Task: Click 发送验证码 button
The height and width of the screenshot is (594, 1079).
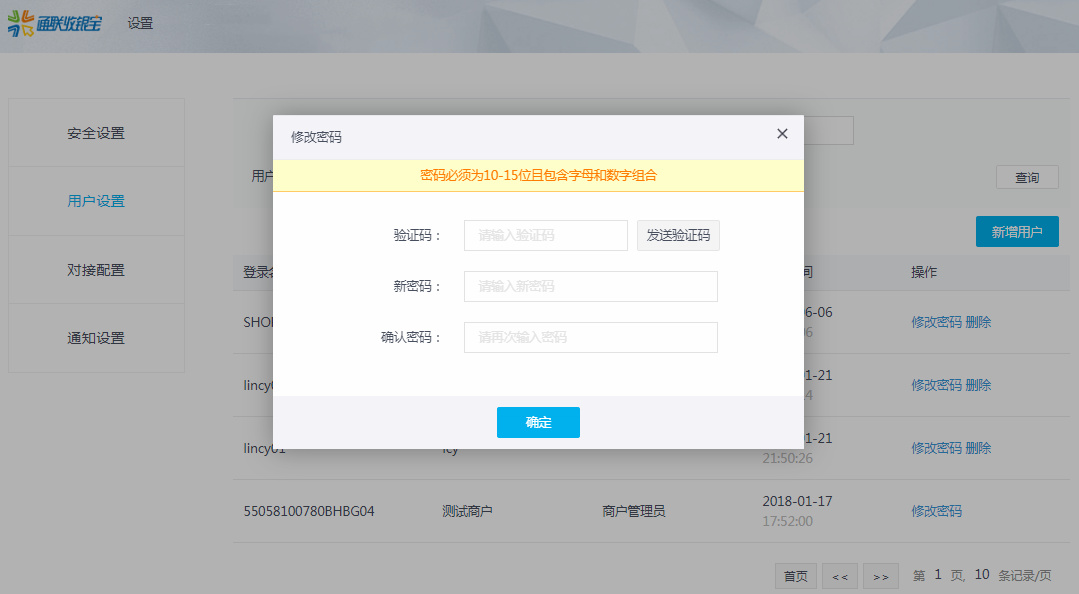Action: pyautogui.click(x=678, y=235)
